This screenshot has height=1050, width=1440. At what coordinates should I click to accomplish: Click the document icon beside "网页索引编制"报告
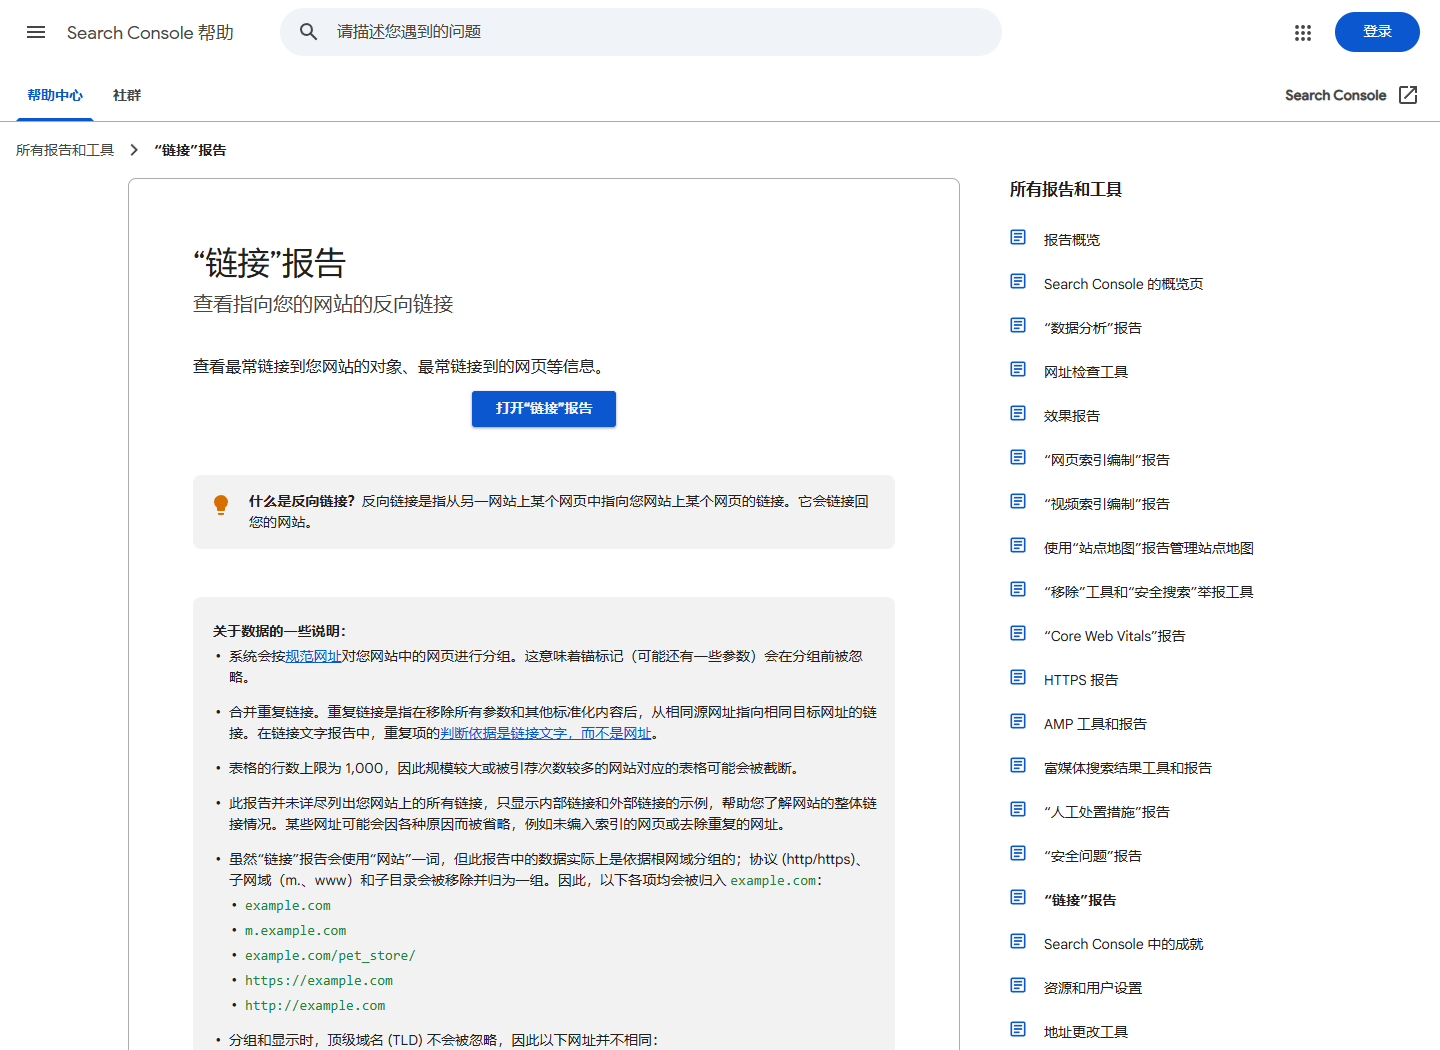click(x=1018, y=457)
